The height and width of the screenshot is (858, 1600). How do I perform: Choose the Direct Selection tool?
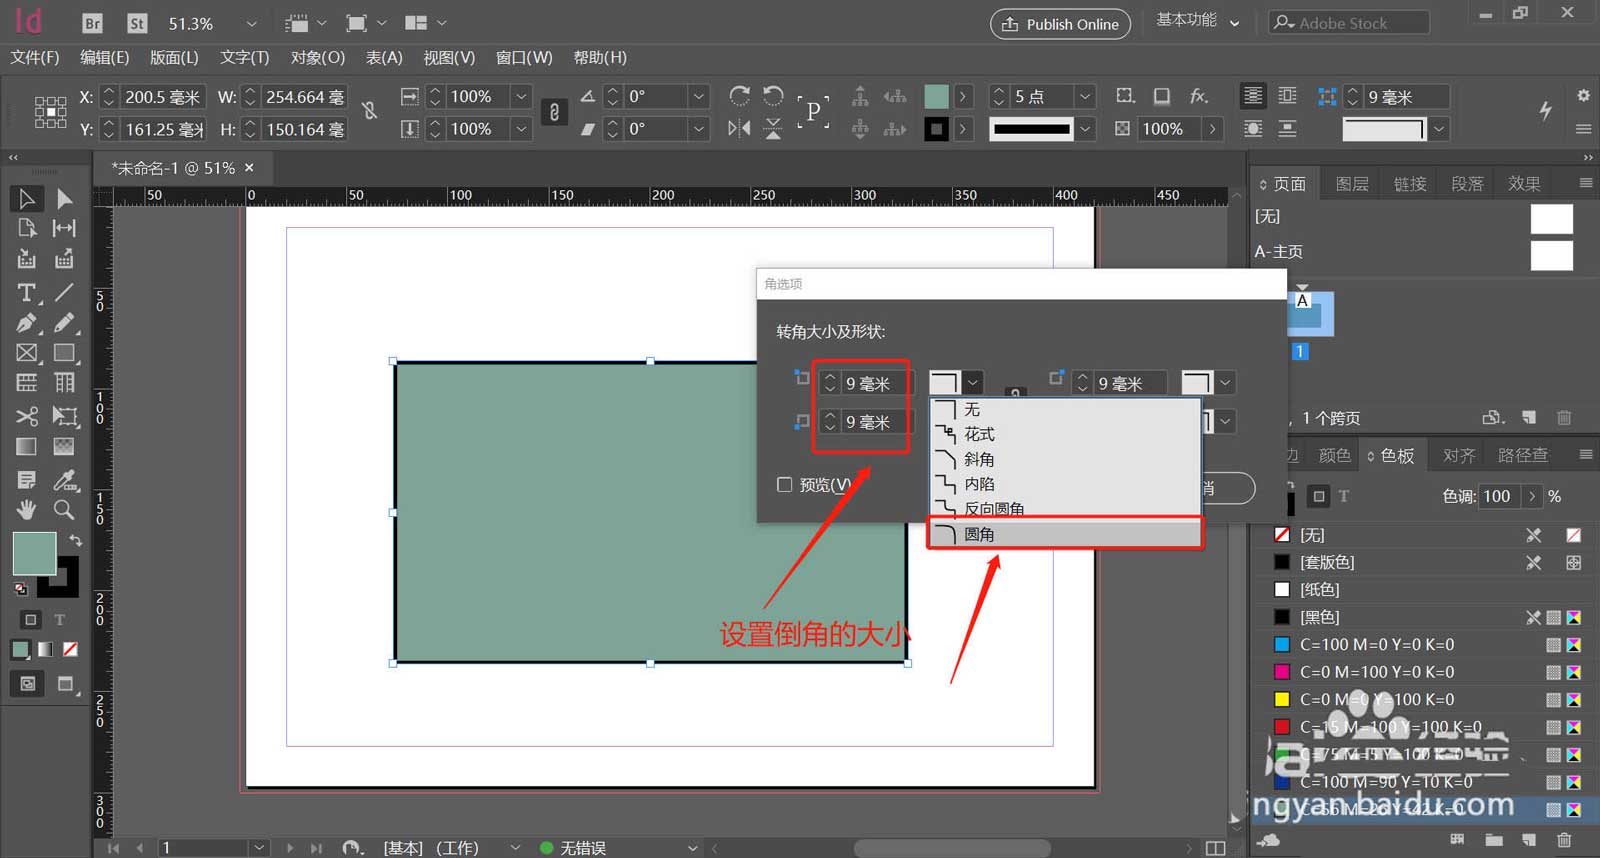point(64,199)
